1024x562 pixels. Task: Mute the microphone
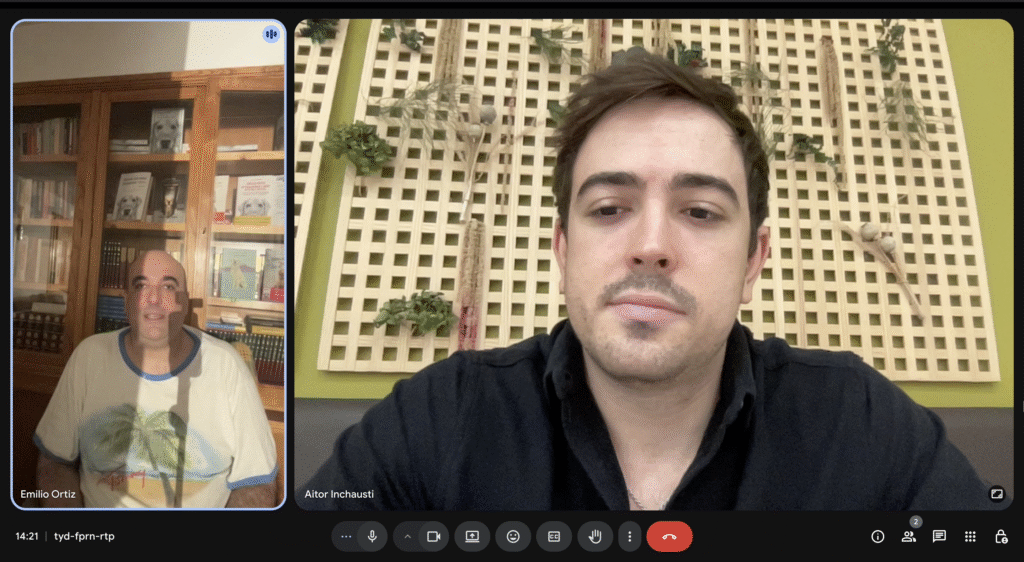pyautogui.click(x=372, y=536)
